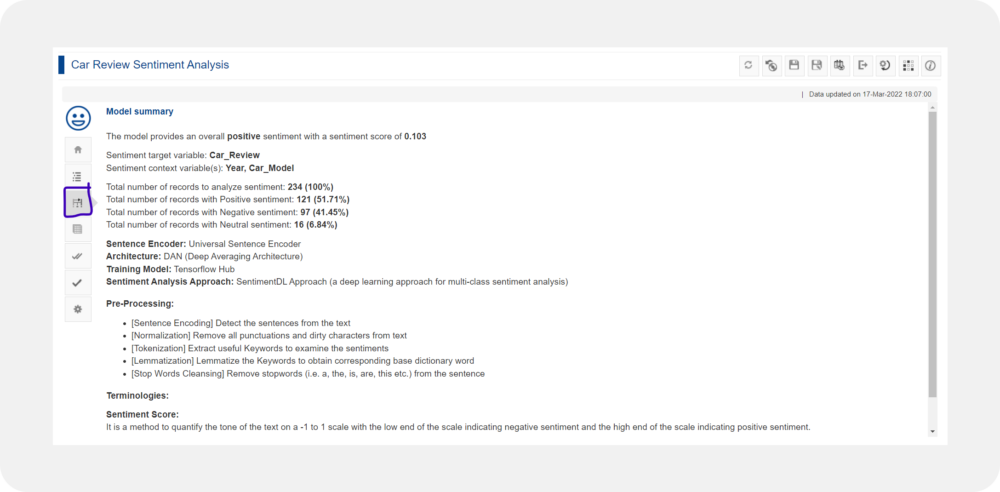Click the scrollbar down arrow
This screenshot has height=492, width=1000.
pyautogui.click(x=932, y=432)
